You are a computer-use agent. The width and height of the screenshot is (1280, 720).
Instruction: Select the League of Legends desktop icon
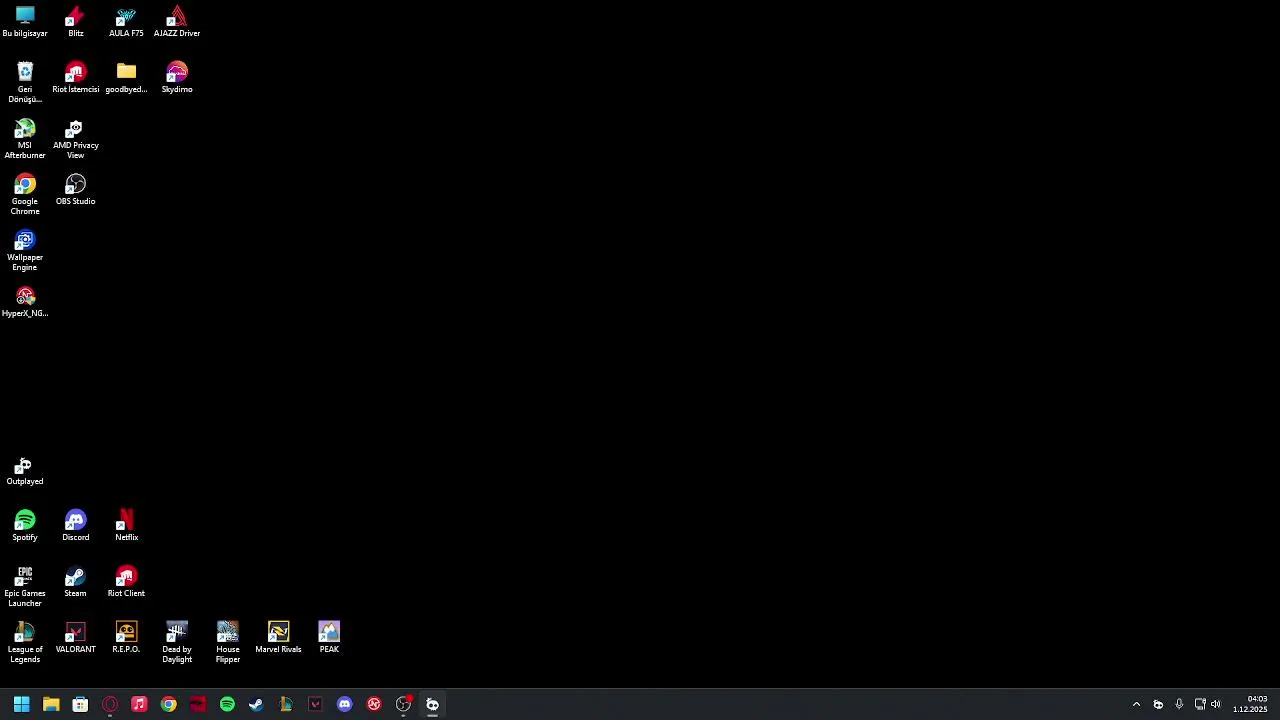click(x=25, y=643)
